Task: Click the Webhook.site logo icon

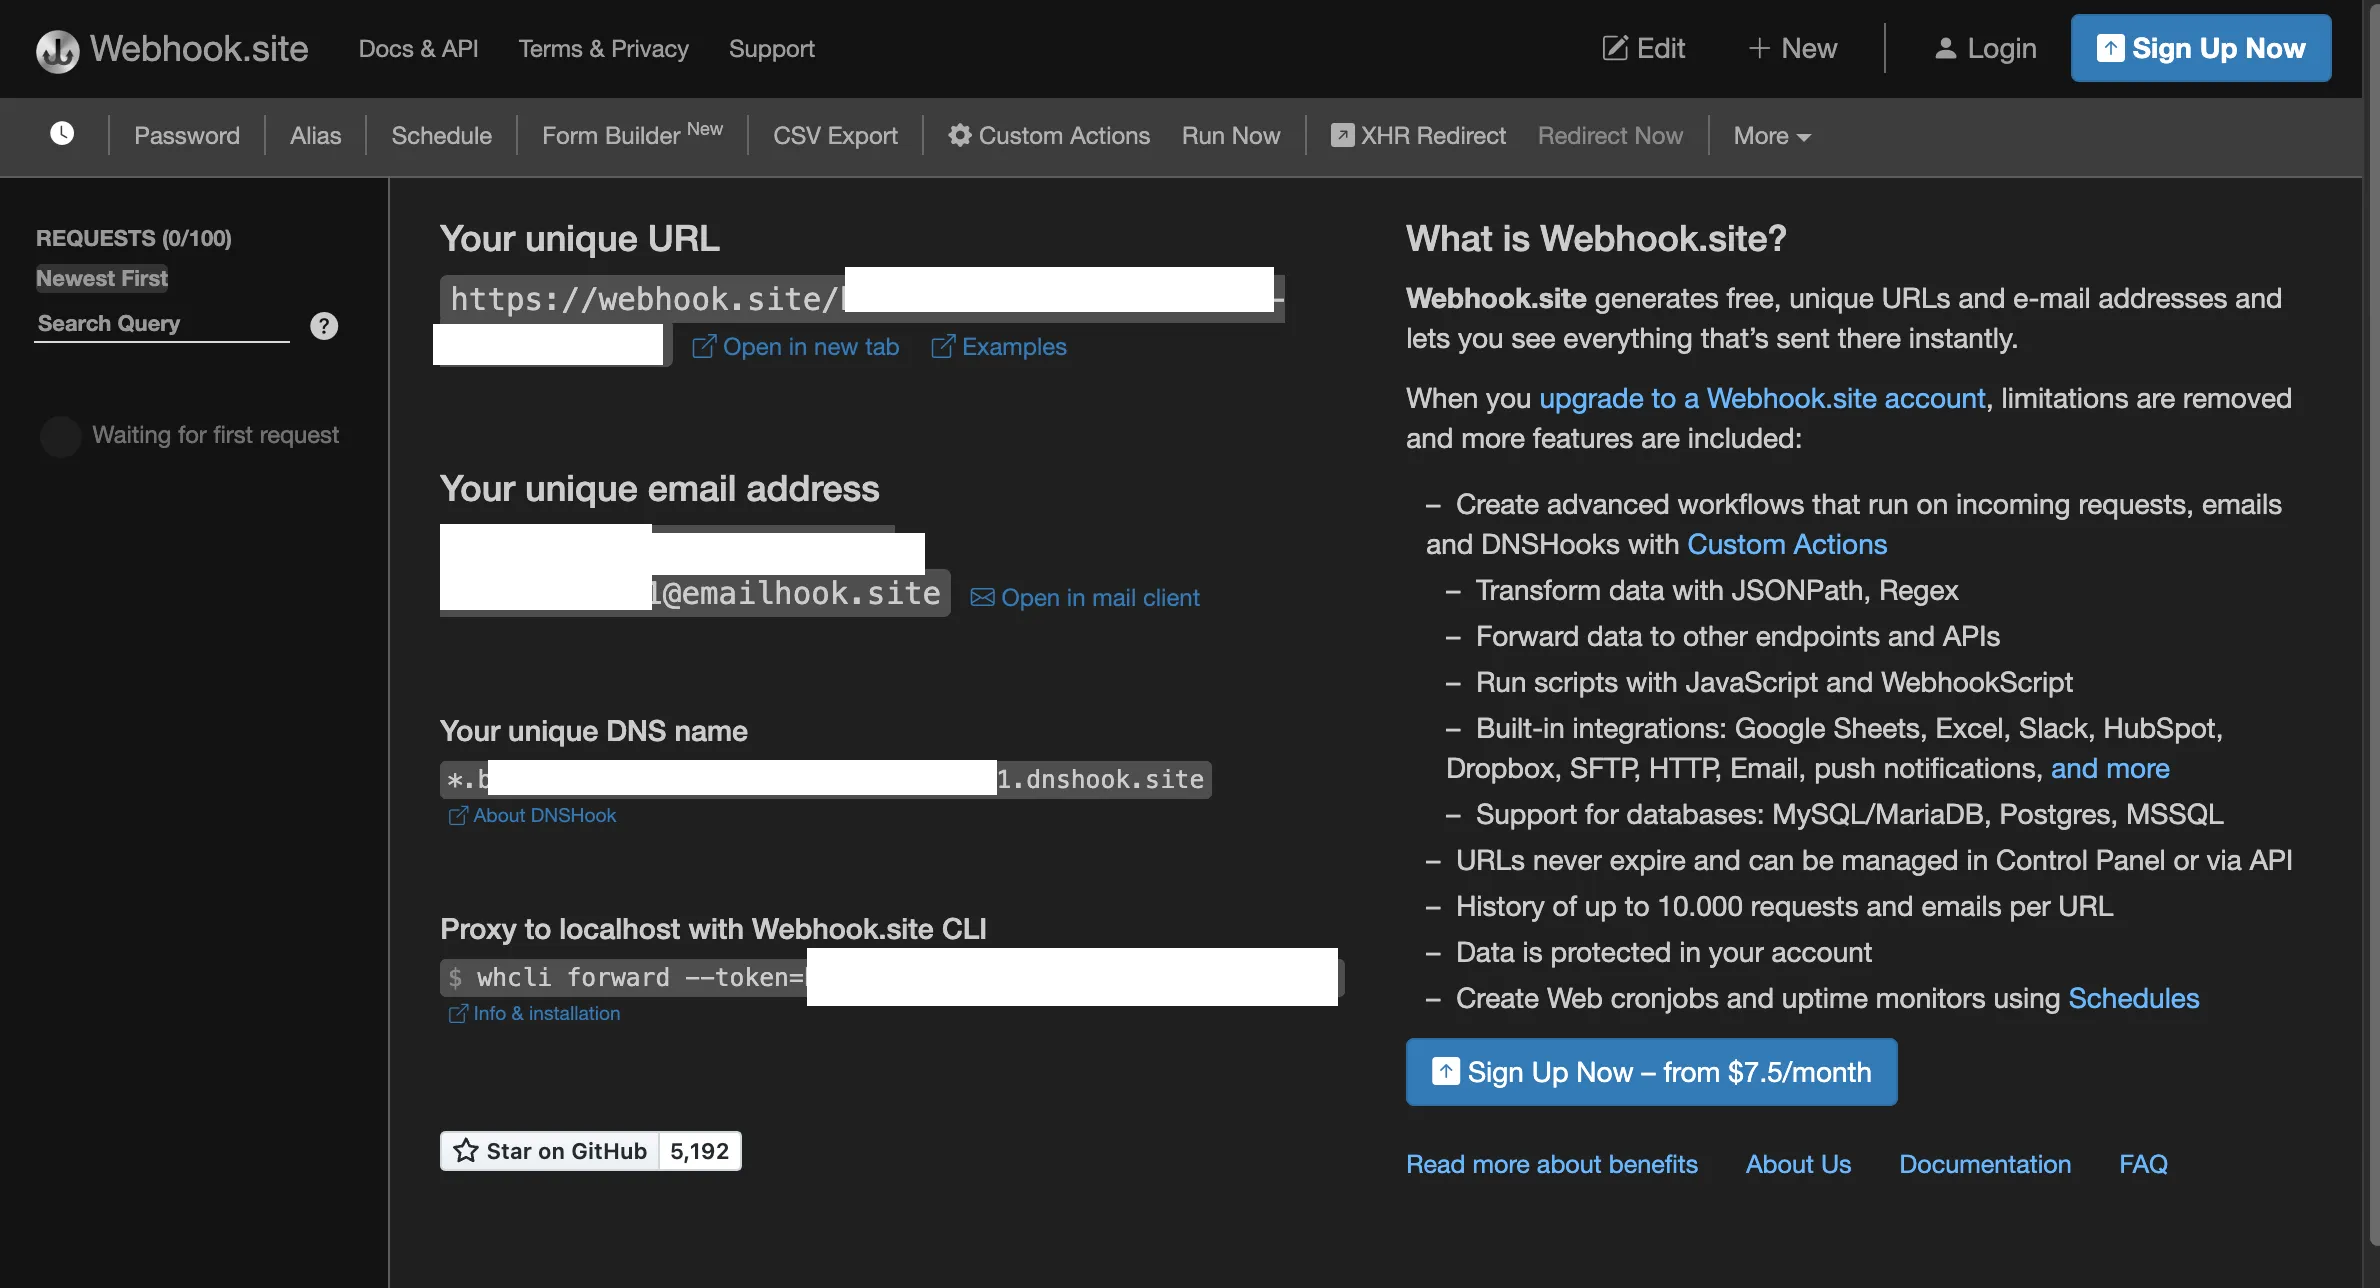Action: point(57,50)
